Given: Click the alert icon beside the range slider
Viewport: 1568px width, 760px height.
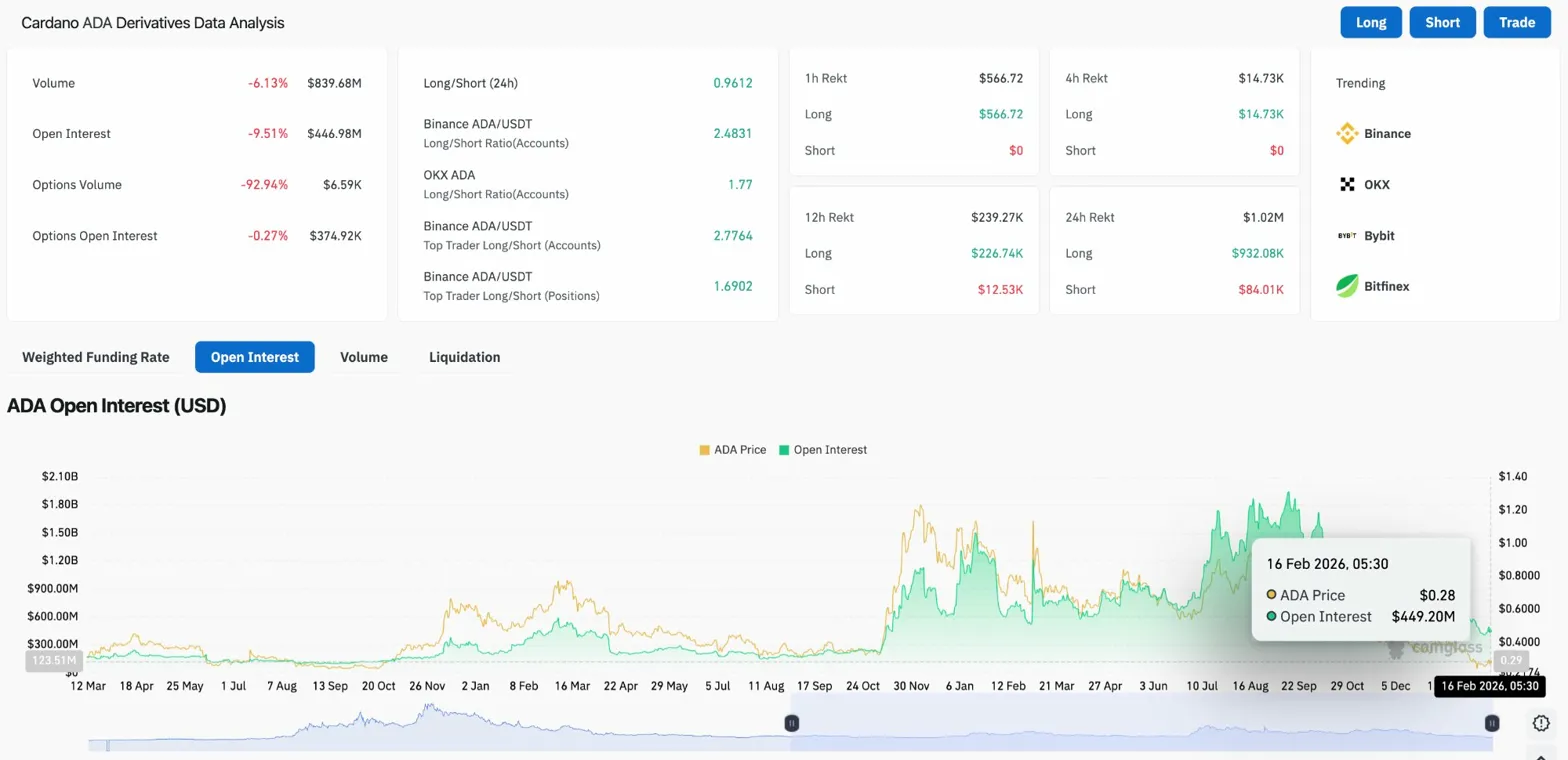Looking at the screenshot, I should pyautogui.click(x=1540, y=723).
